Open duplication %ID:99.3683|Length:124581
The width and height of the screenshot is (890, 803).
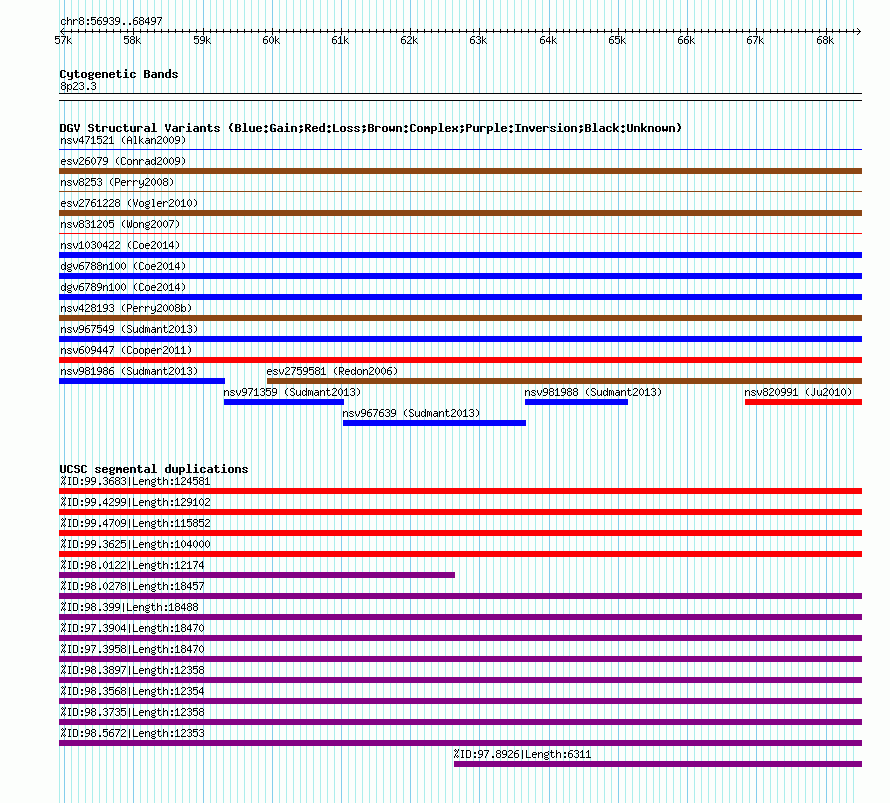coord(135,481)
